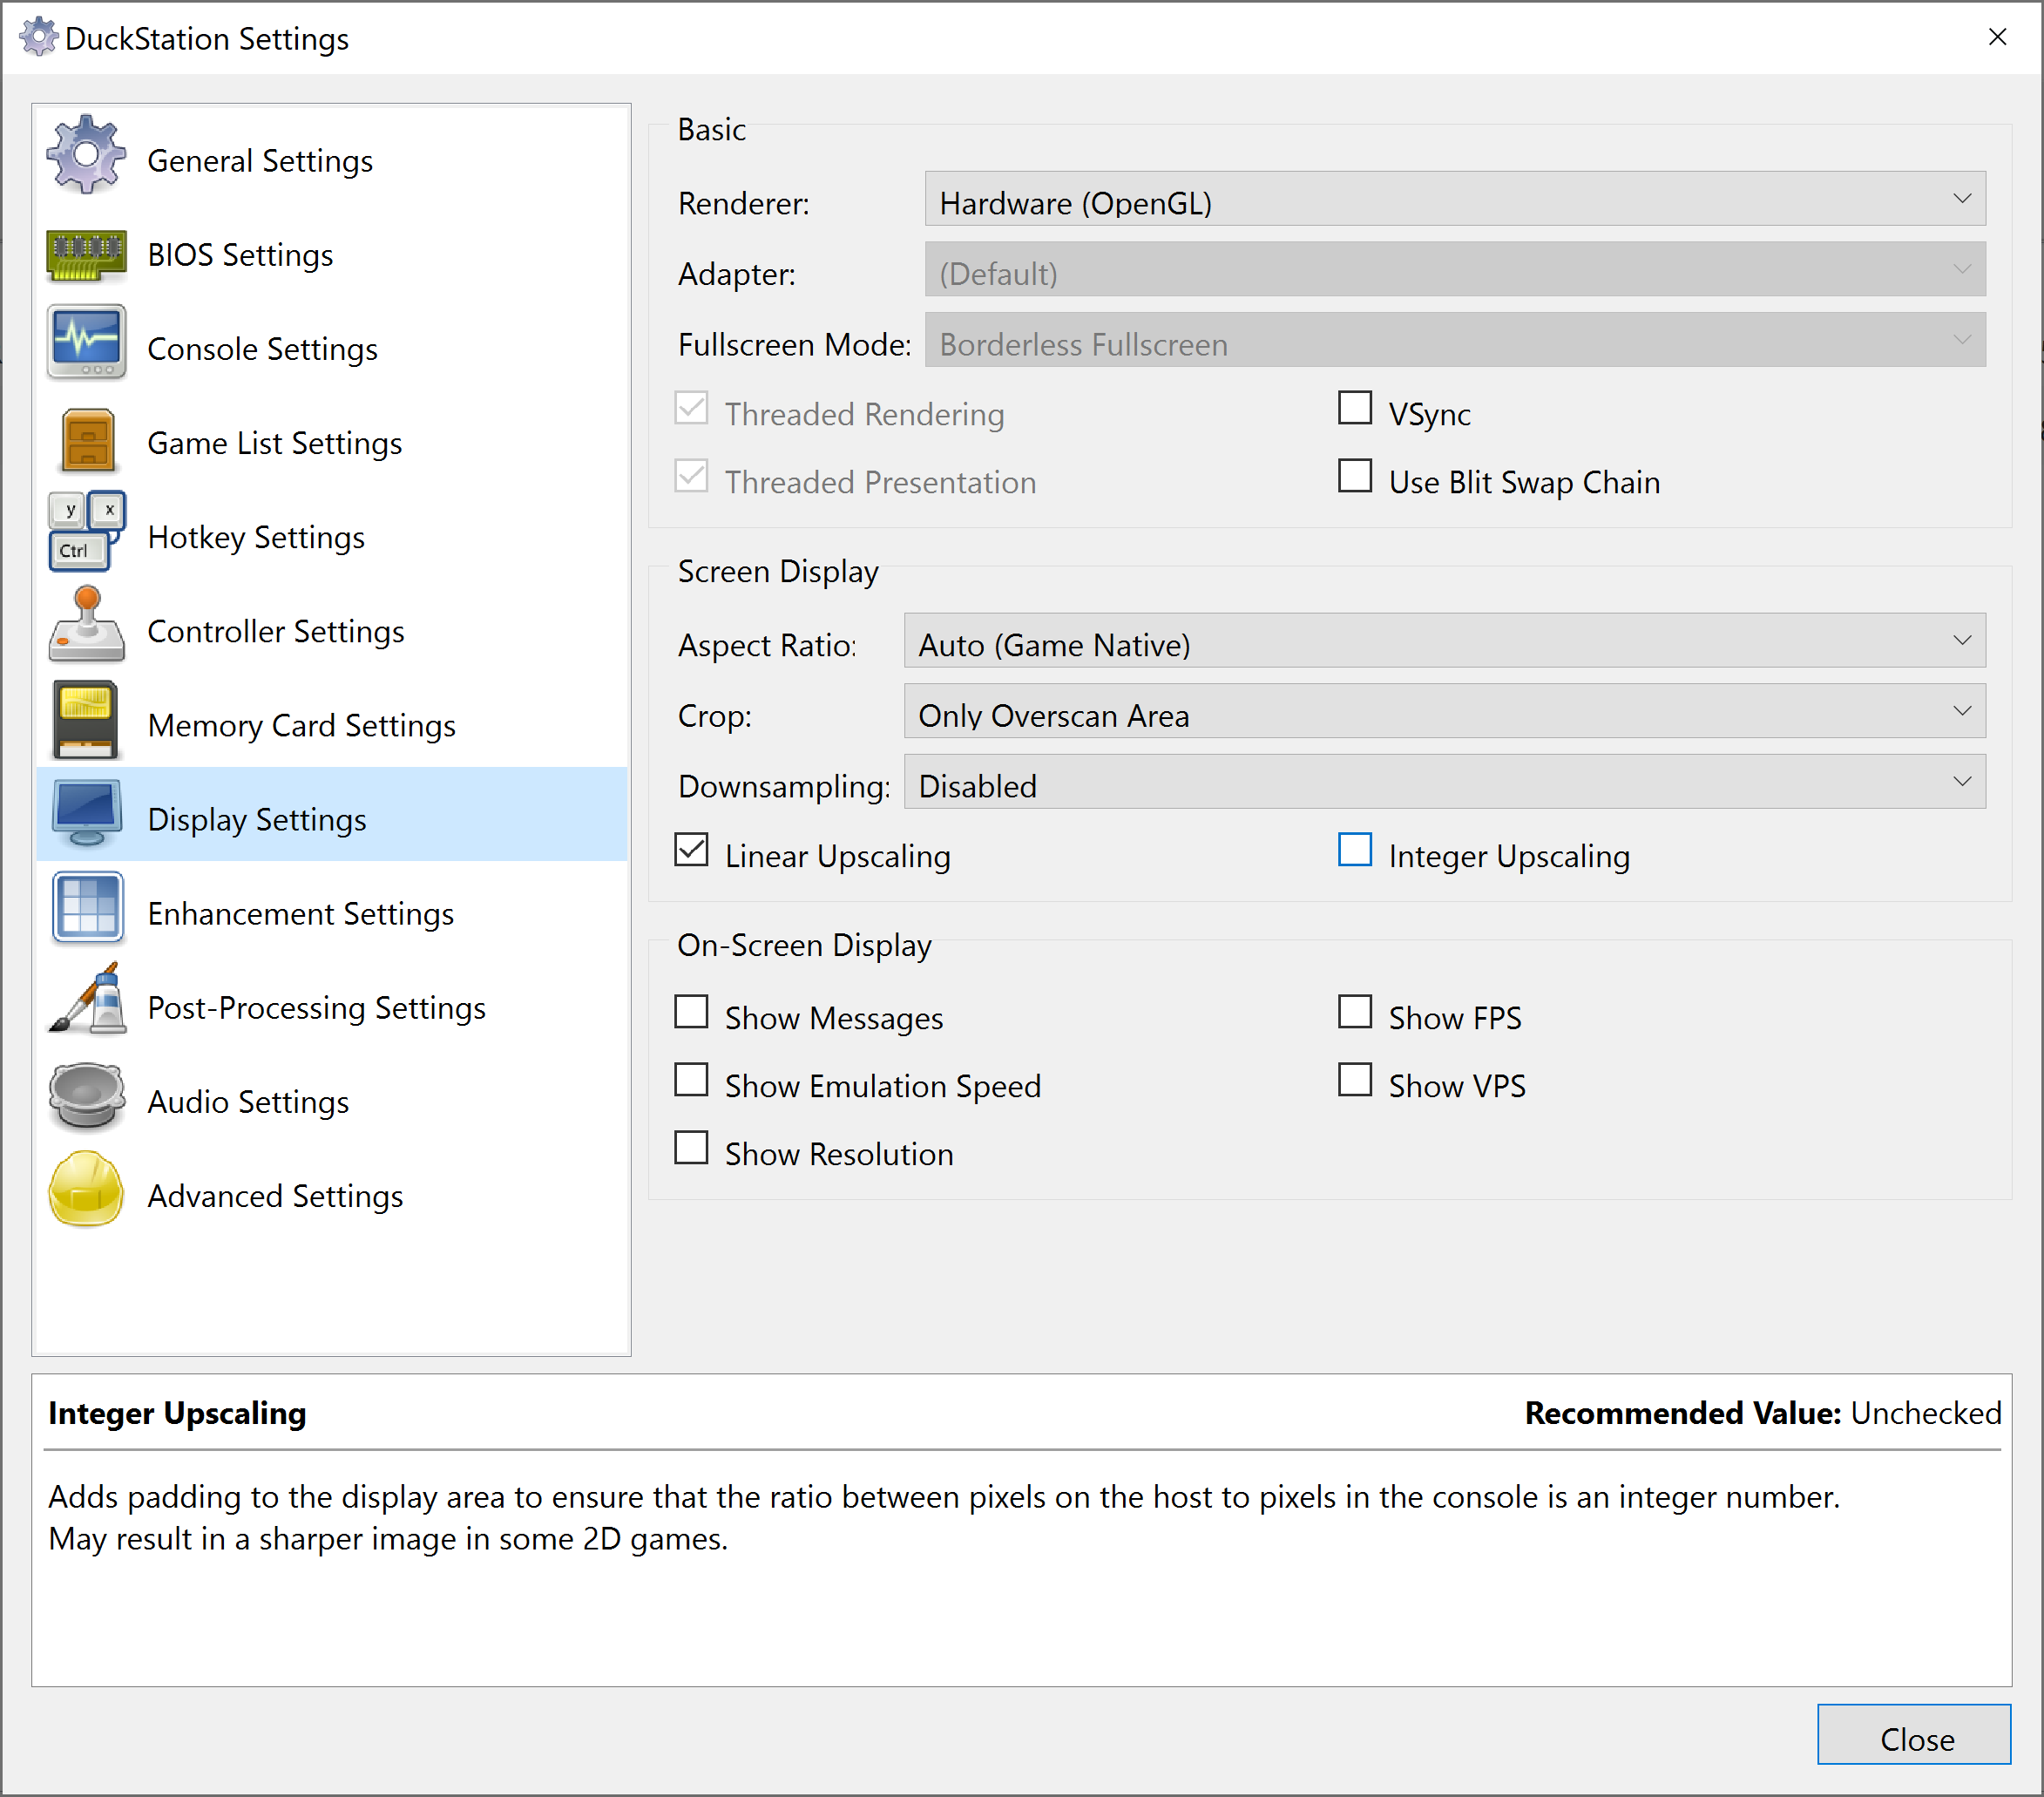Select the Advanced Settings hard hat icon
2044x1797 pixels.
86,1190
